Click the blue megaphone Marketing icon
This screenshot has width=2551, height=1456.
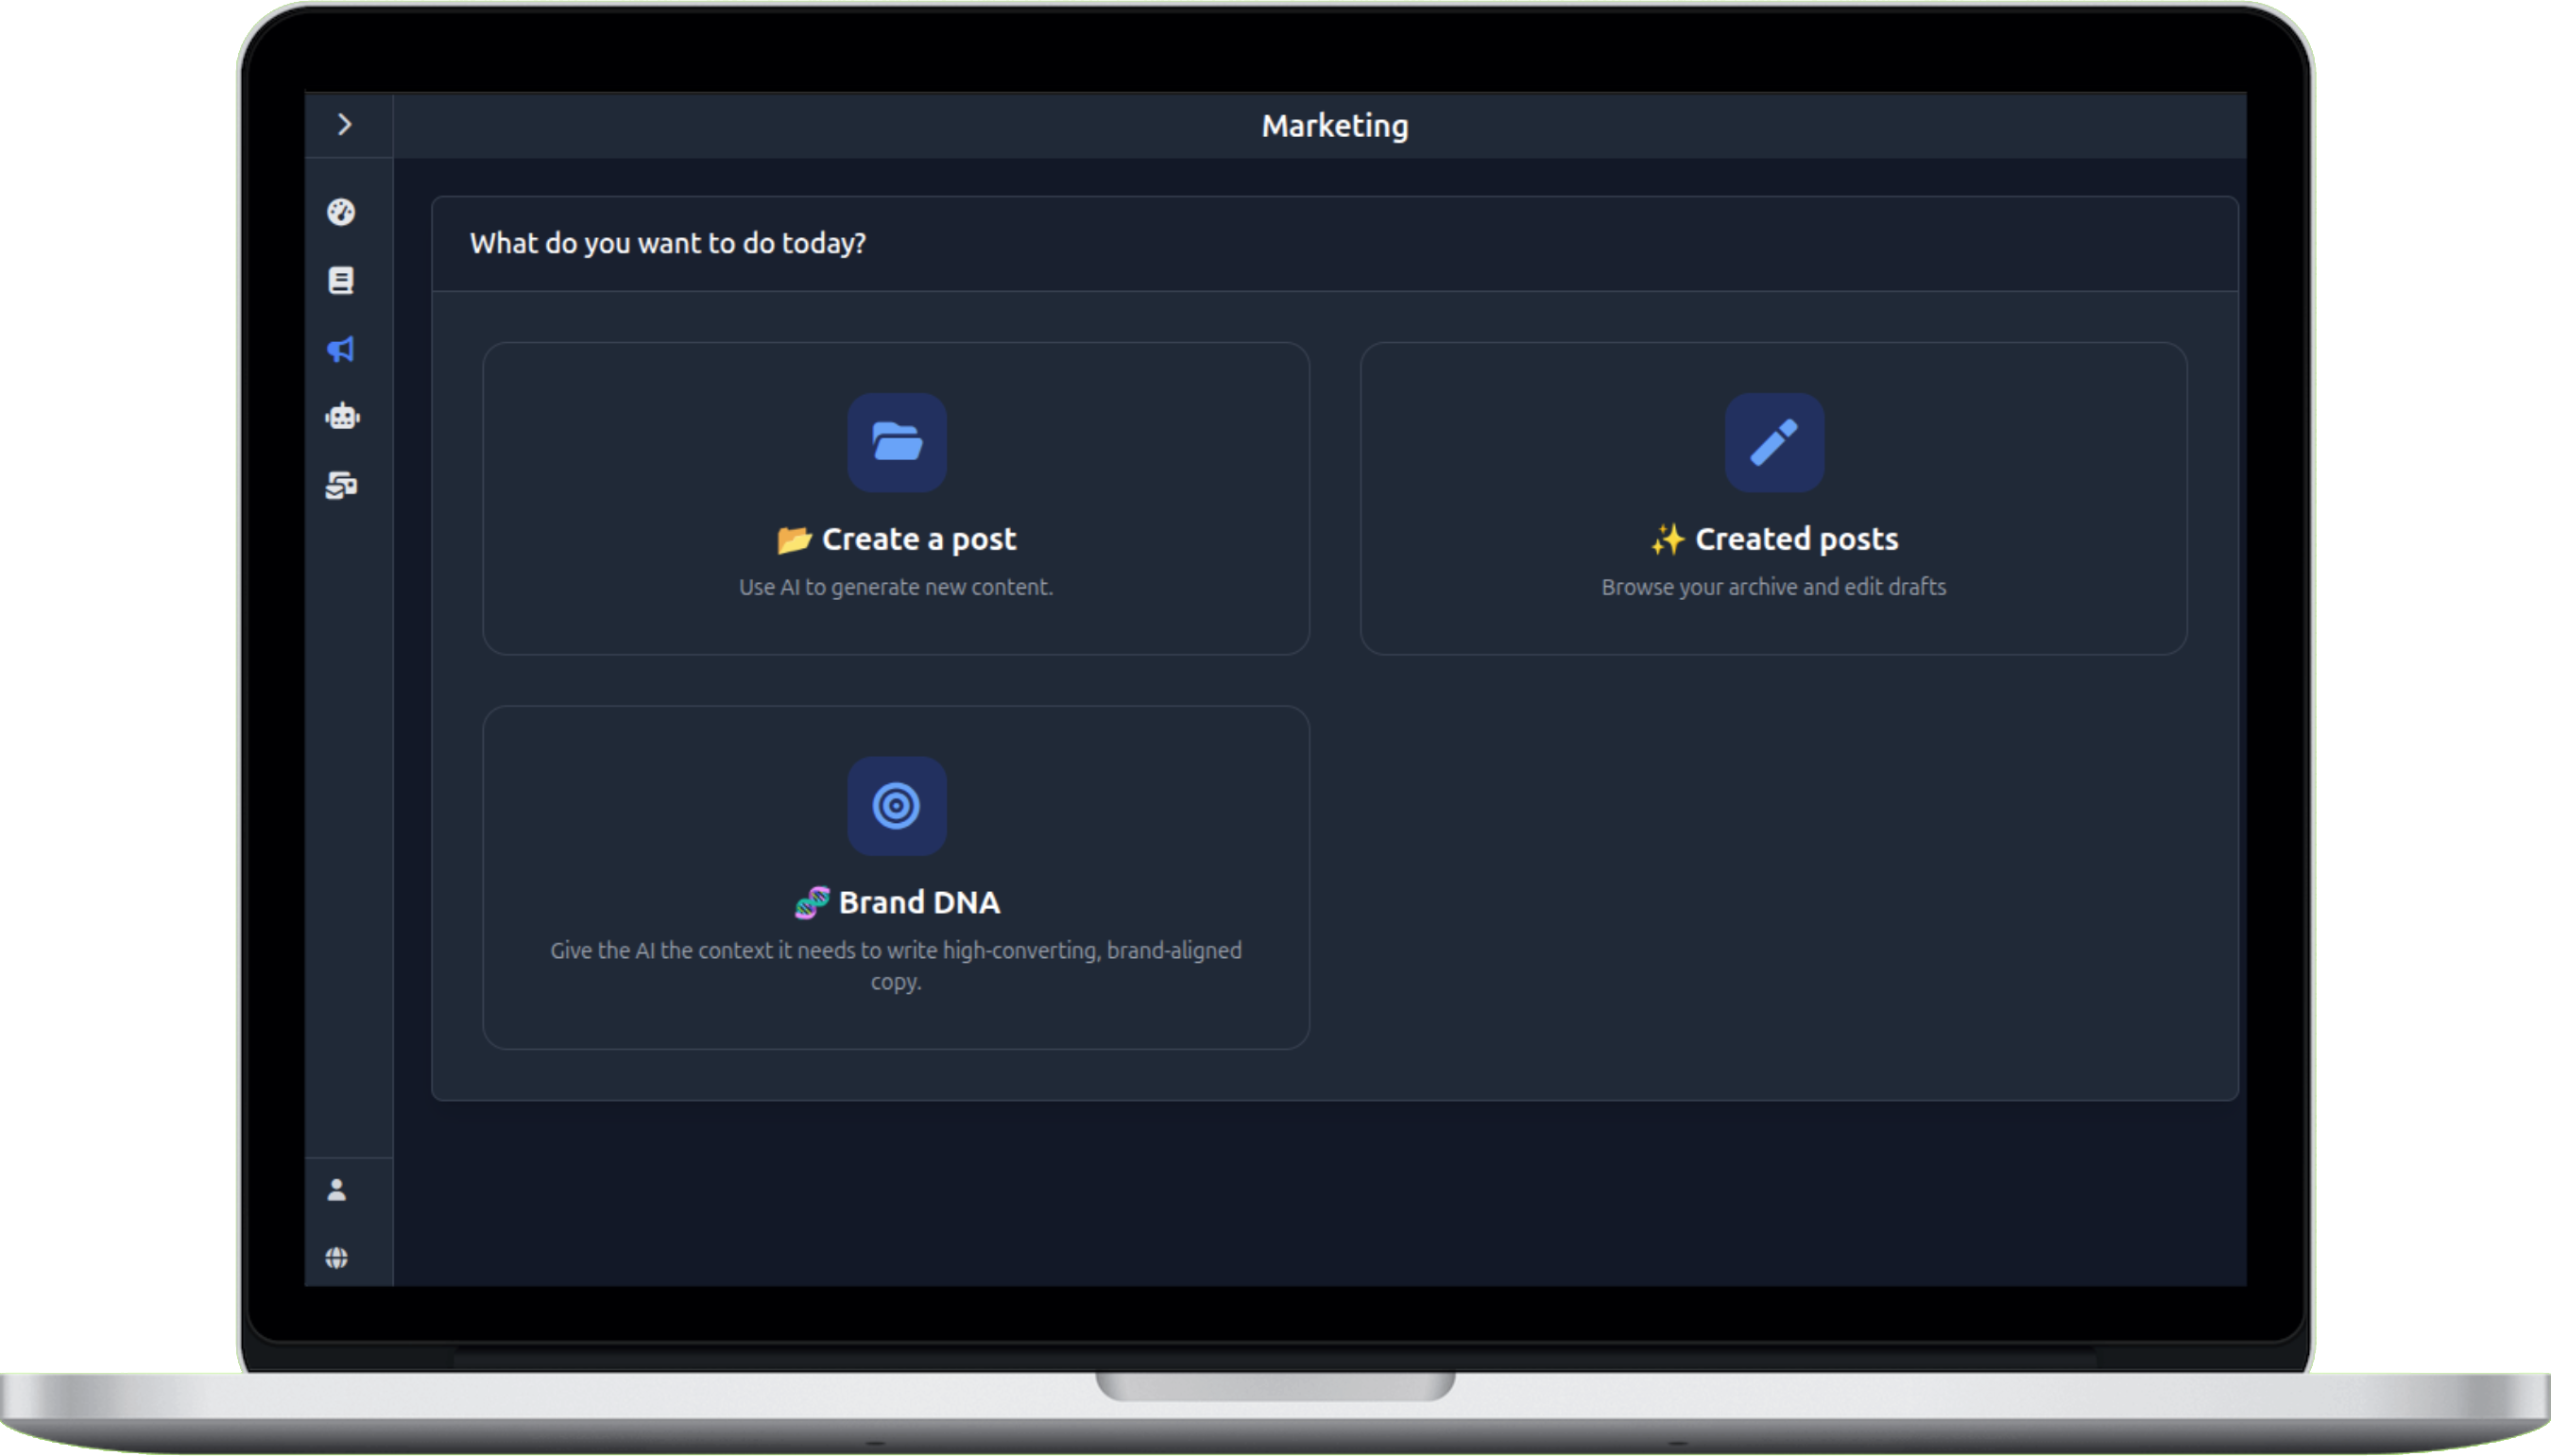tap(341, 349)
